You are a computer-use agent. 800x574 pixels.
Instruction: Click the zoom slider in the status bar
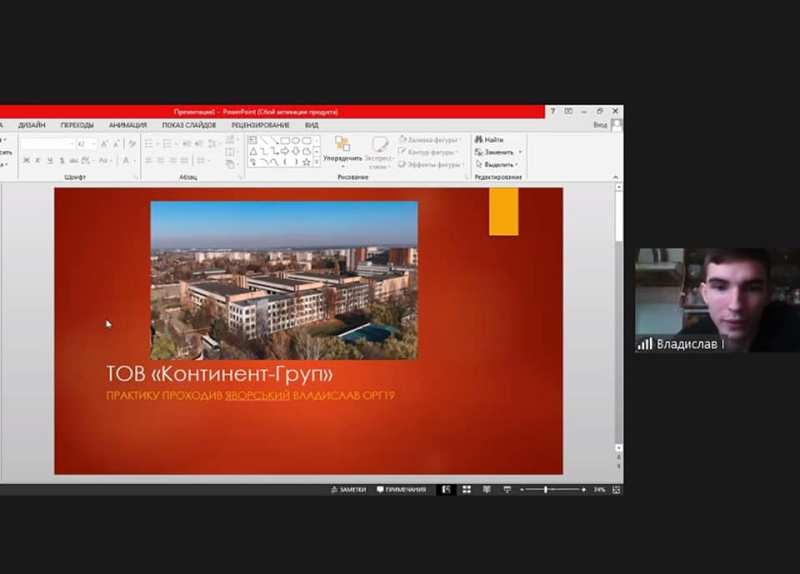tap(553, 490)
